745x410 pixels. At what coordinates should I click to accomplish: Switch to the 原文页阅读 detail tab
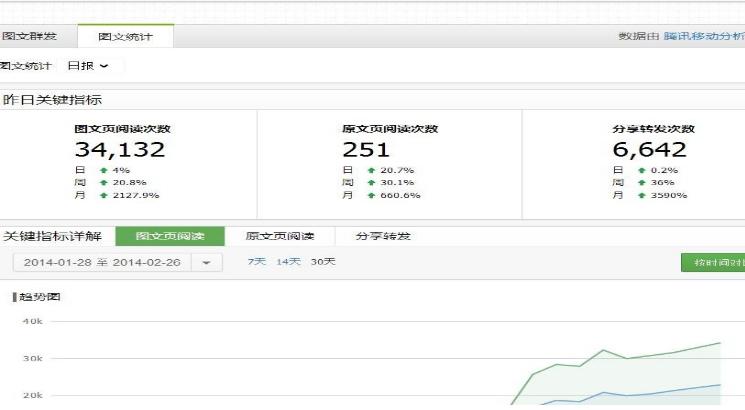(279, 237)
